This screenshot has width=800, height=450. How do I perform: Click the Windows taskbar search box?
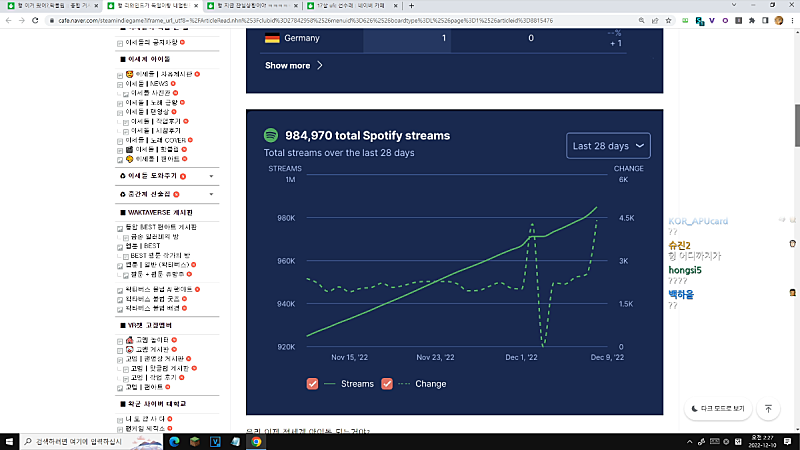91,441
